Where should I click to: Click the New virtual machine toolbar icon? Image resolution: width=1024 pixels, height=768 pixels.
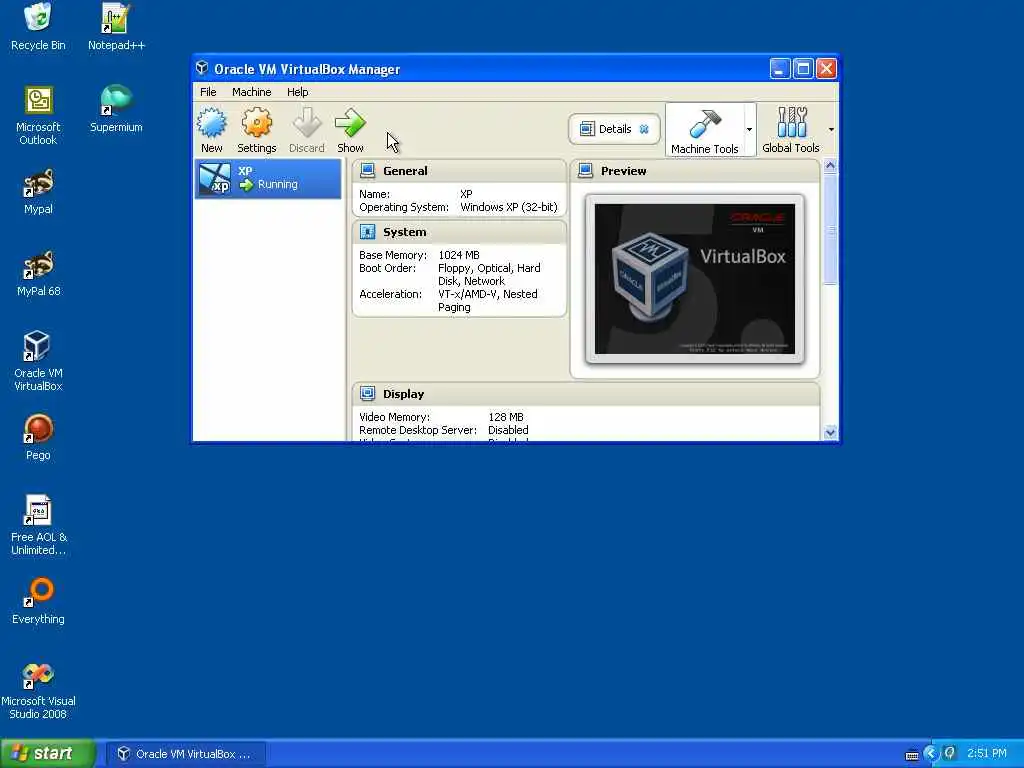click(212, 130)
